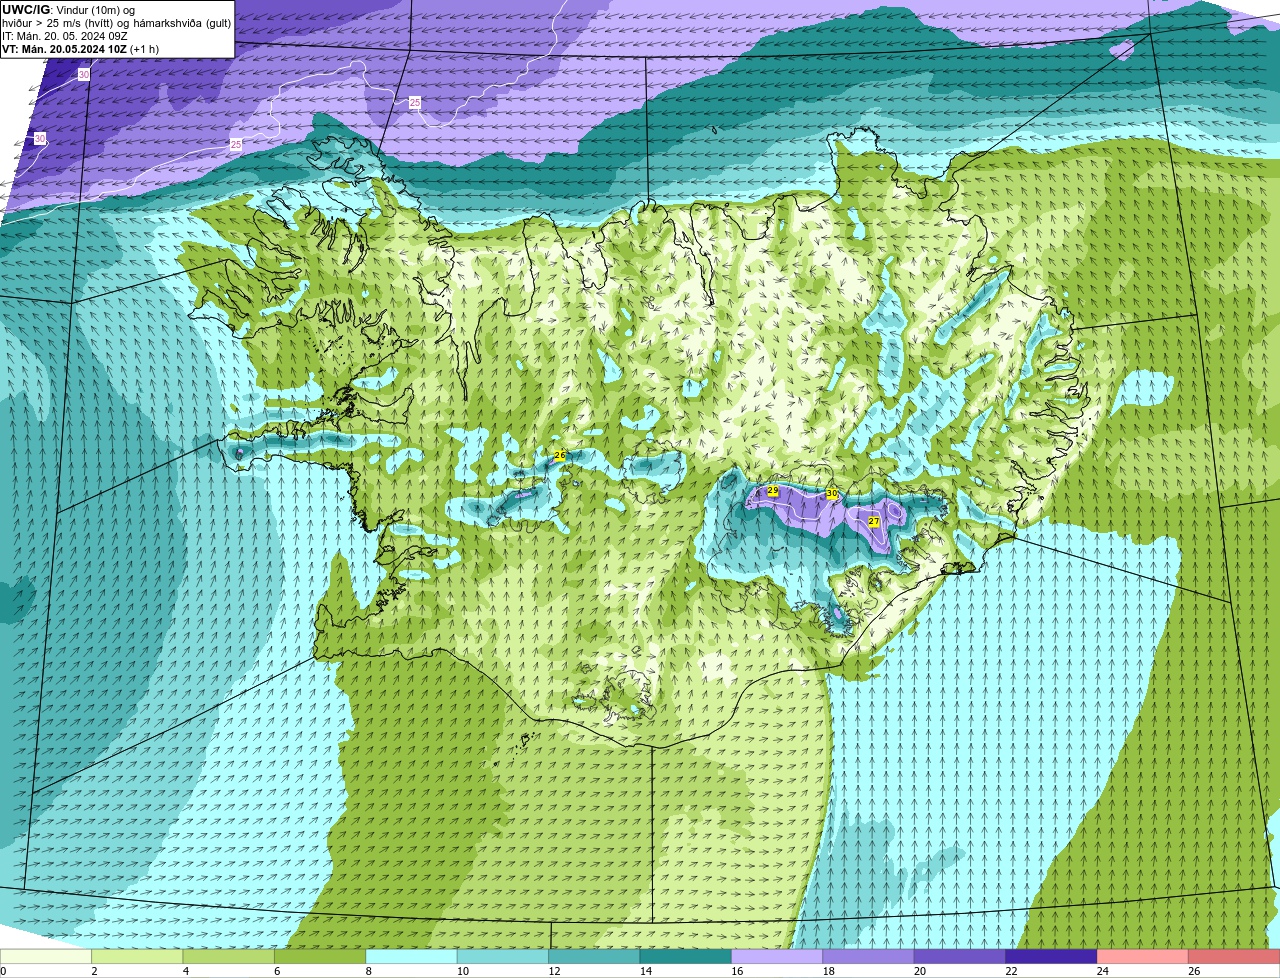The image size is (1280, 978).
Task: Select the 8–10 m/s light cyan legend swatch
Action: 412,956
